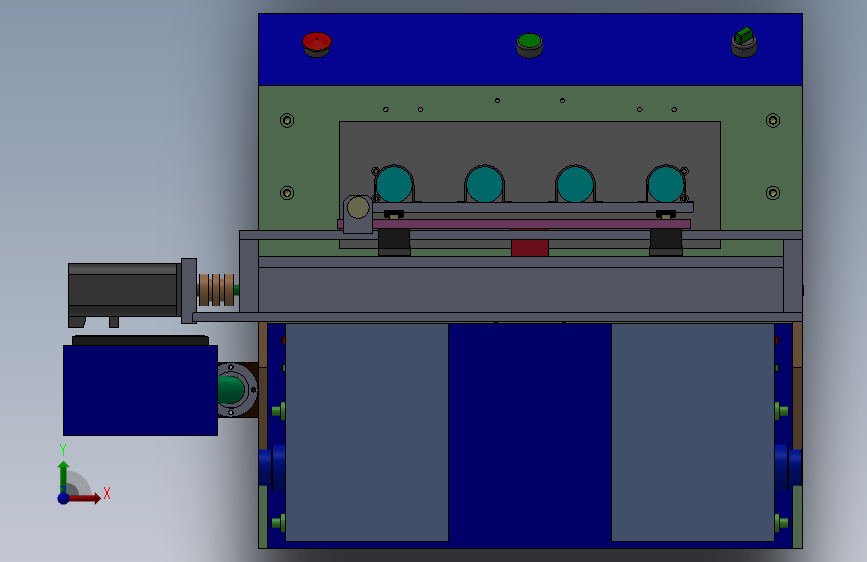Select the beige round cap on the gray bracket
Screen dimensions: 867x562
click(x=358, y=208)
